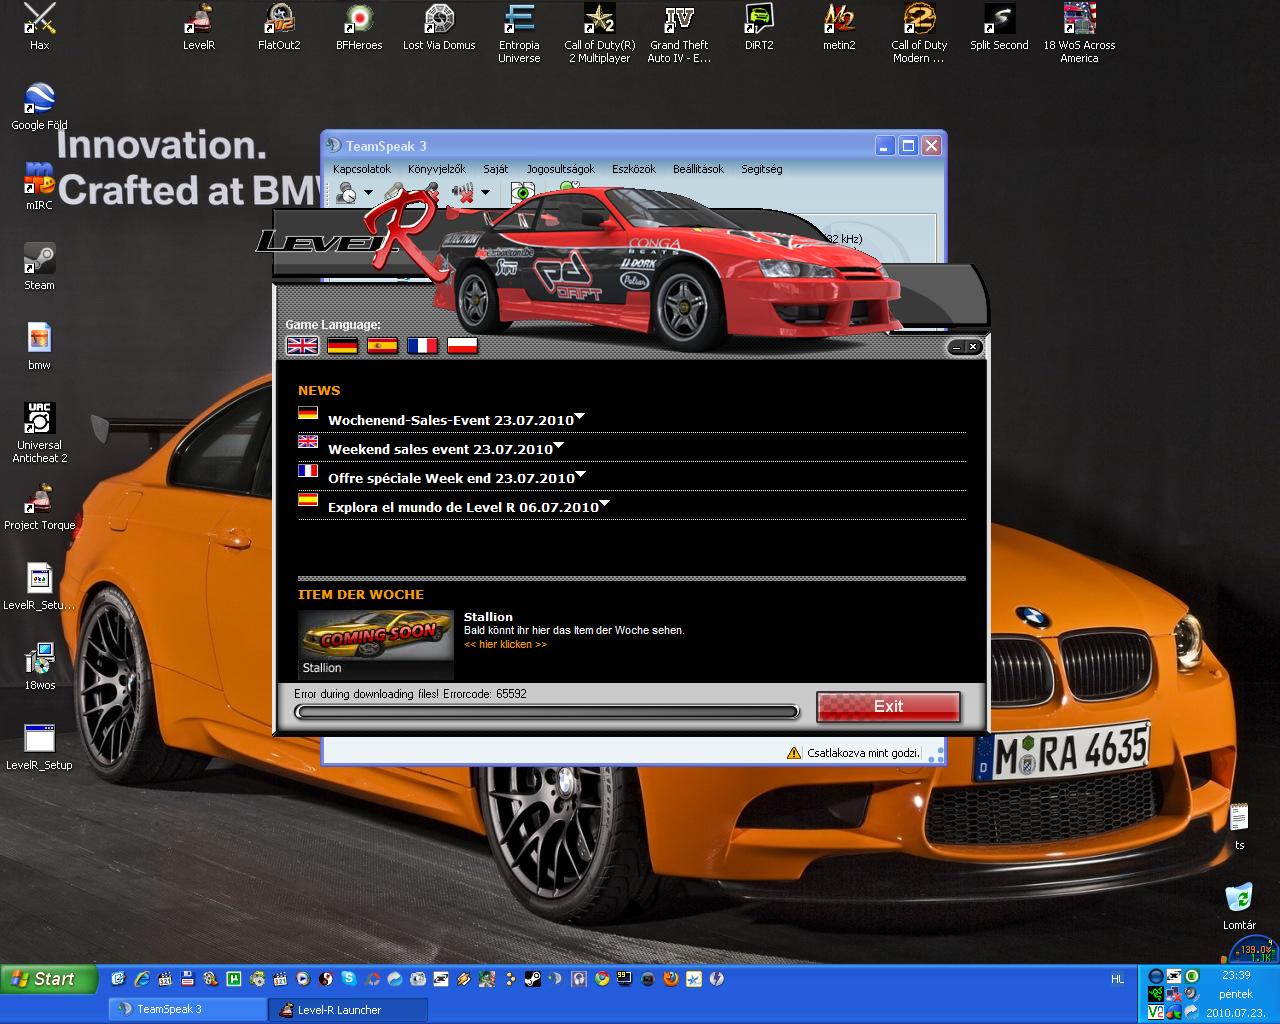Open the LevelR desktop shortcut

[199, 27]
